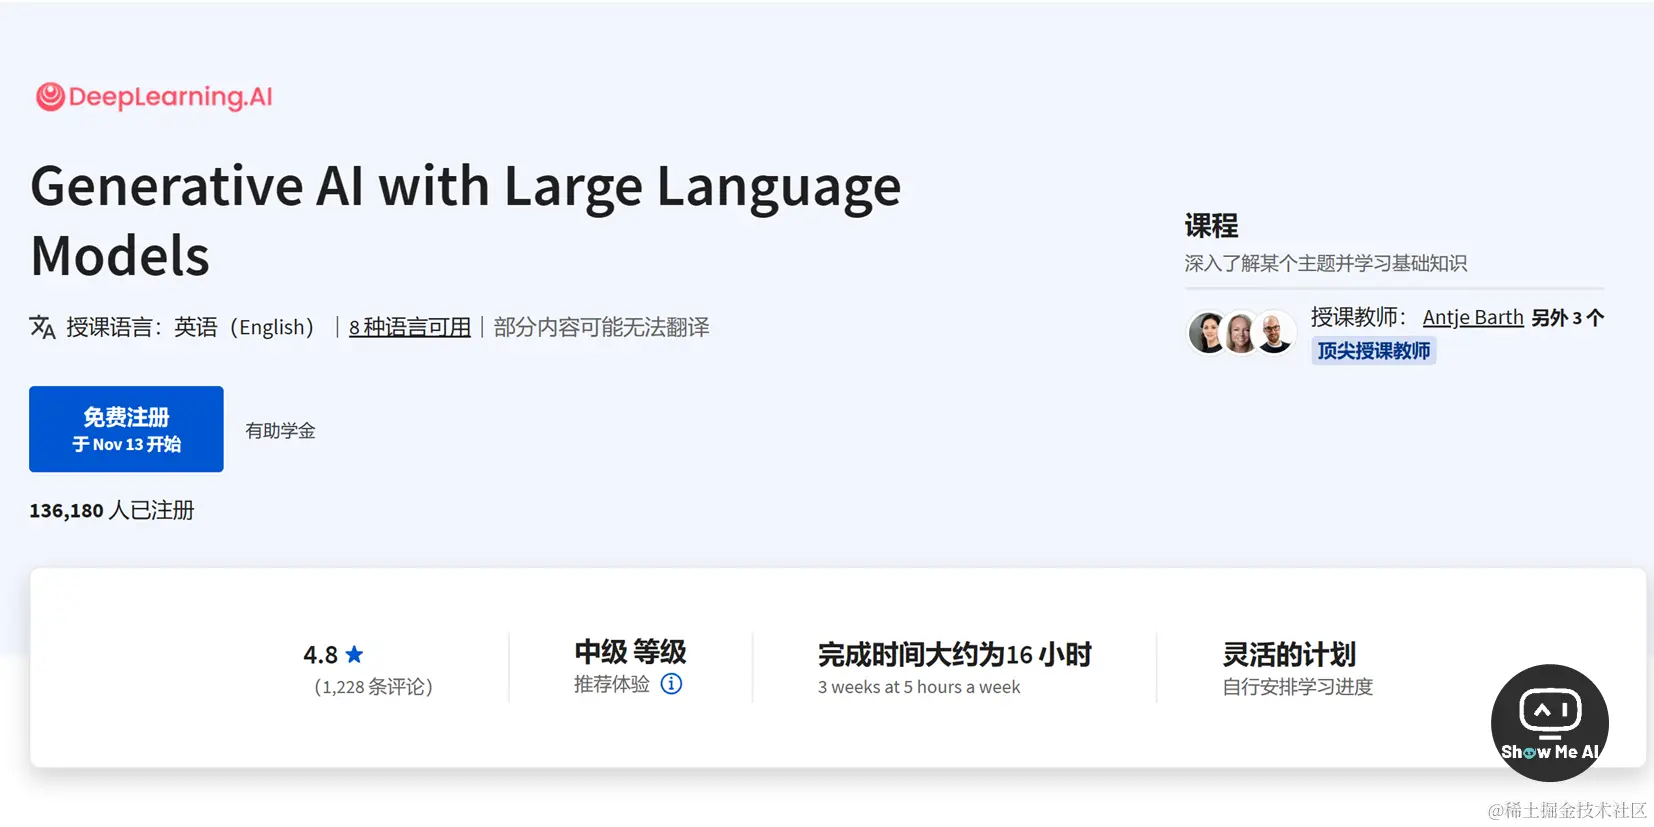Click '3 weeks at 5 hours a week' text
This screenshot has width=1654, height=827.
point(919,687)
